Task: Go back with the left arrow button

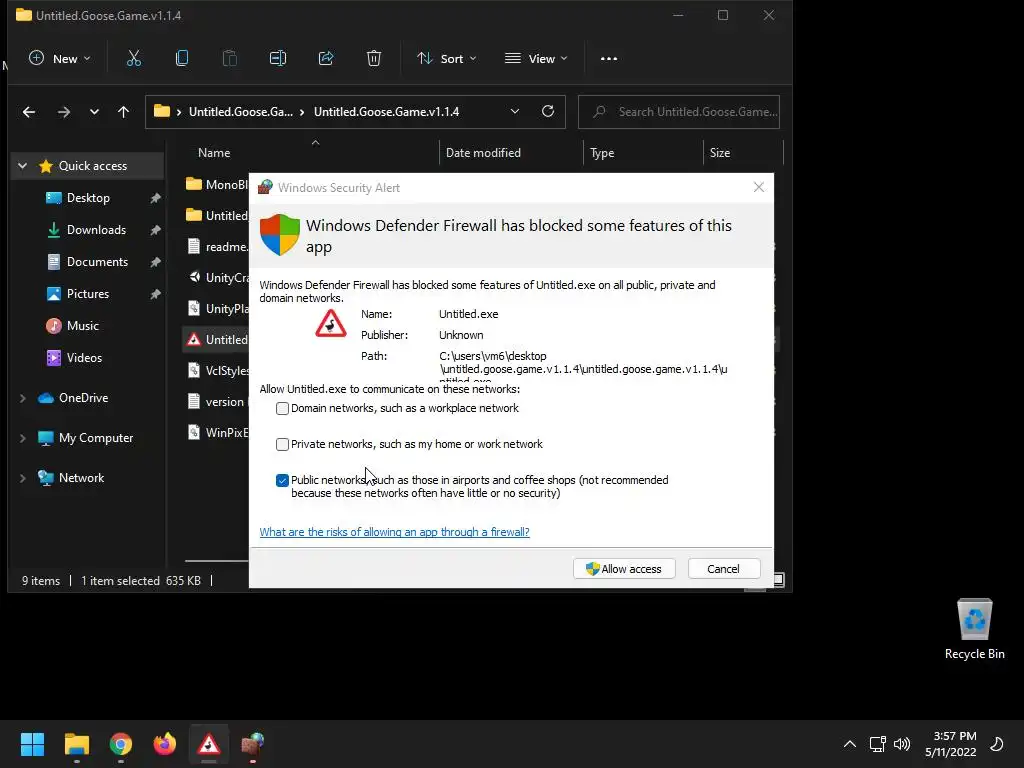Action: (29, 112)
